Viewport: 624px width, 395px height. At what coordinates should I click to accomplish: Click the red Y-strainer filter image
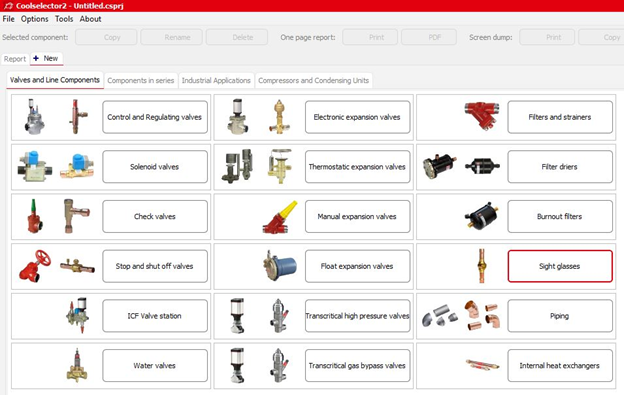click(482, 116)
